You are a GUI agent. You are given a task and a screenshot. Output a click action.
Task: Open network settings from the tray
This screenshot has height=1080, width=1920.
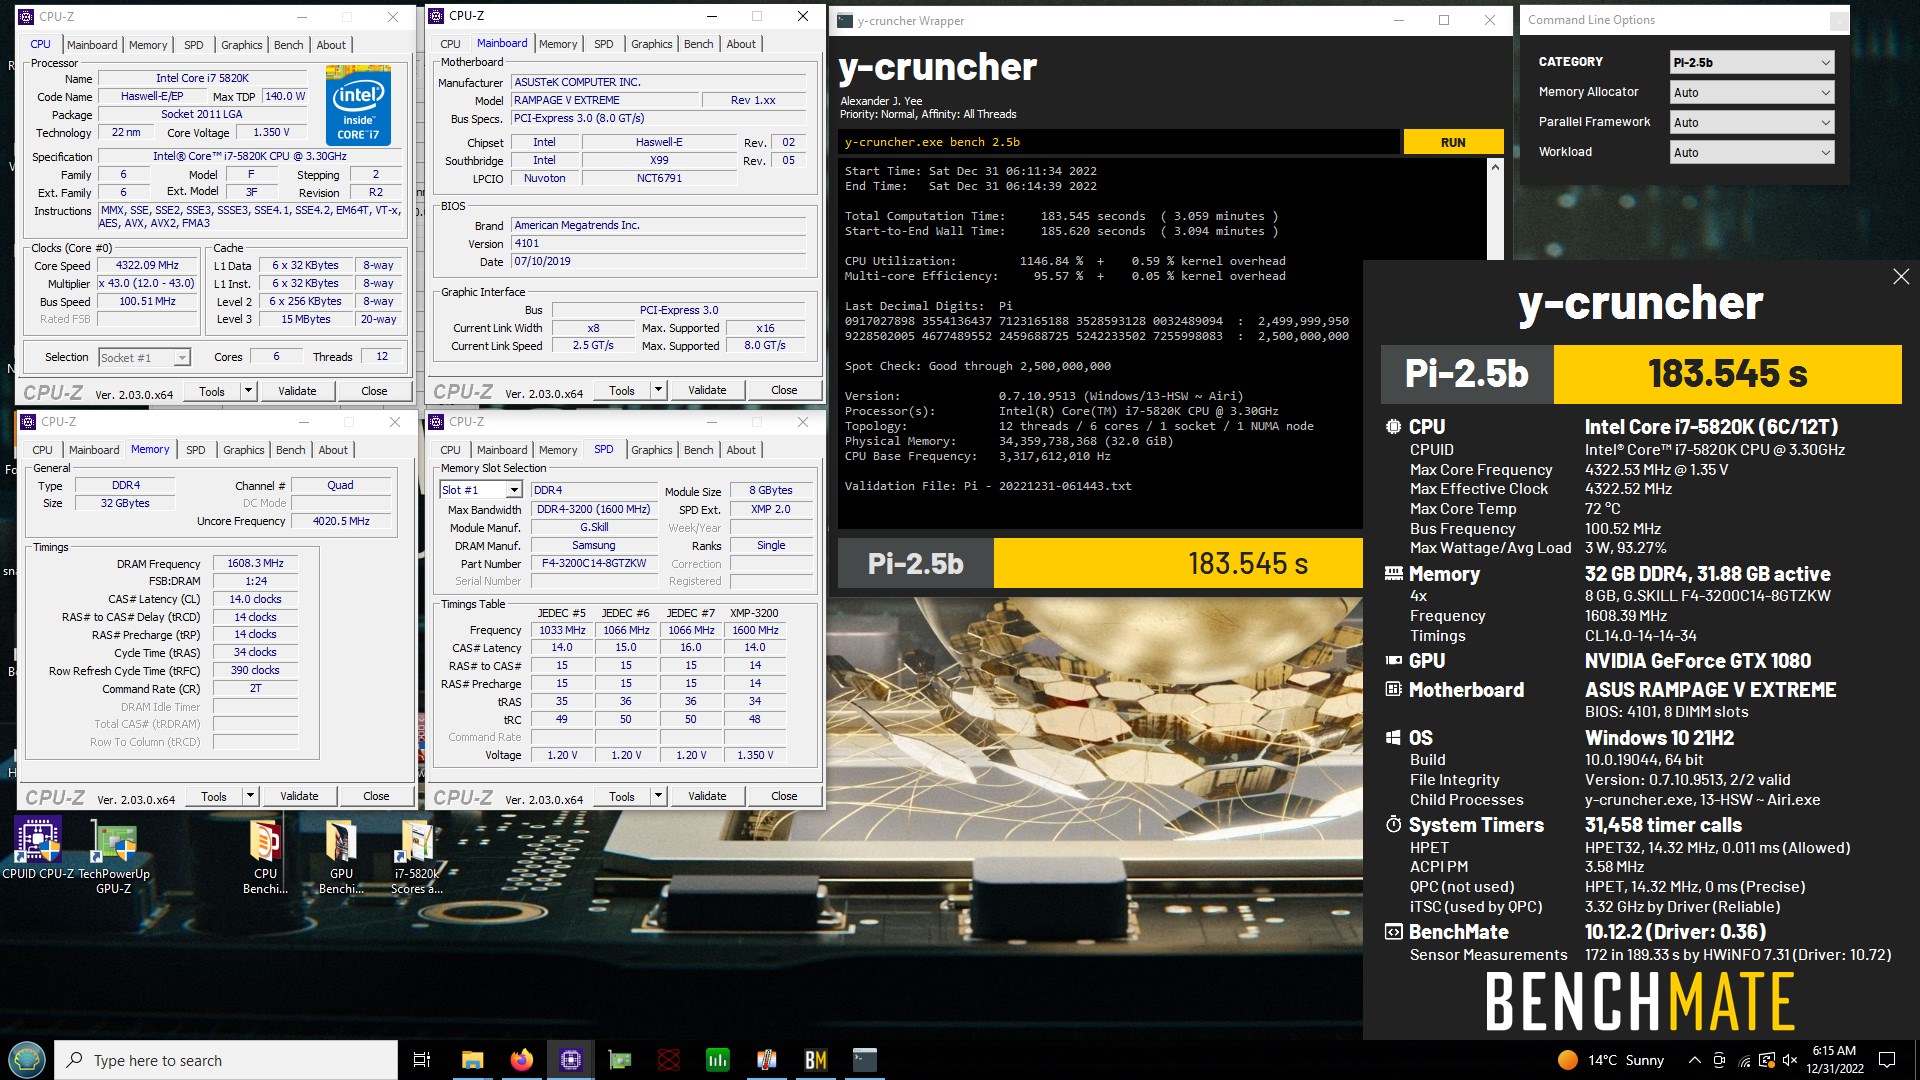point(1743,1060)
